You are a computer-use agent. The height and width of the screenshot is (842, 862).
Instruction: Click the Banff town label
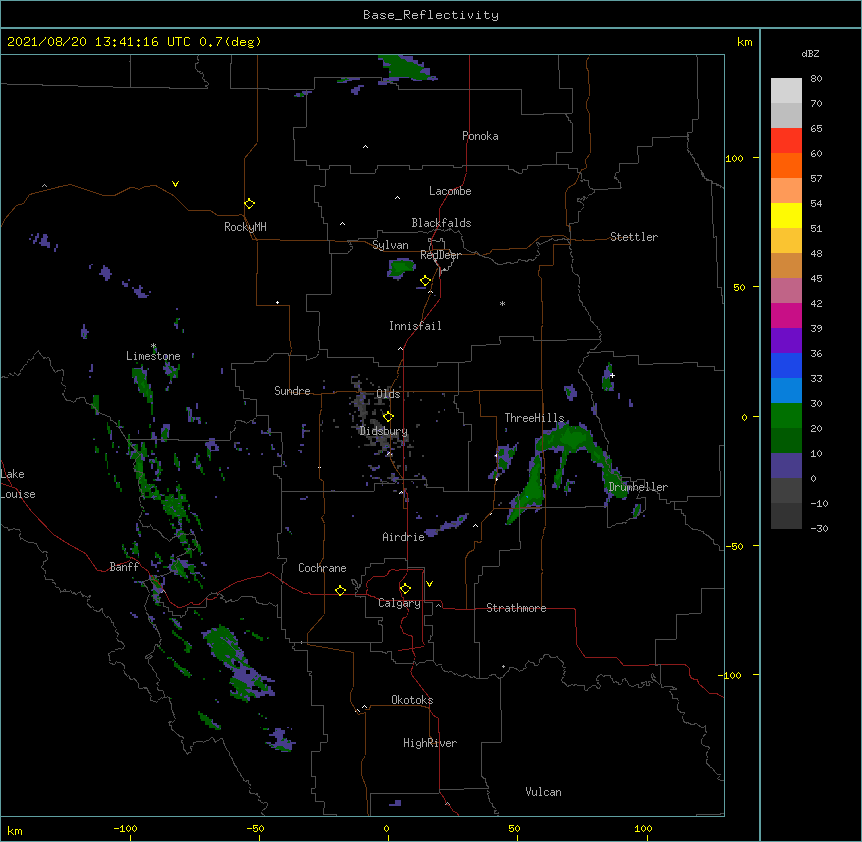tap(124, 567)
